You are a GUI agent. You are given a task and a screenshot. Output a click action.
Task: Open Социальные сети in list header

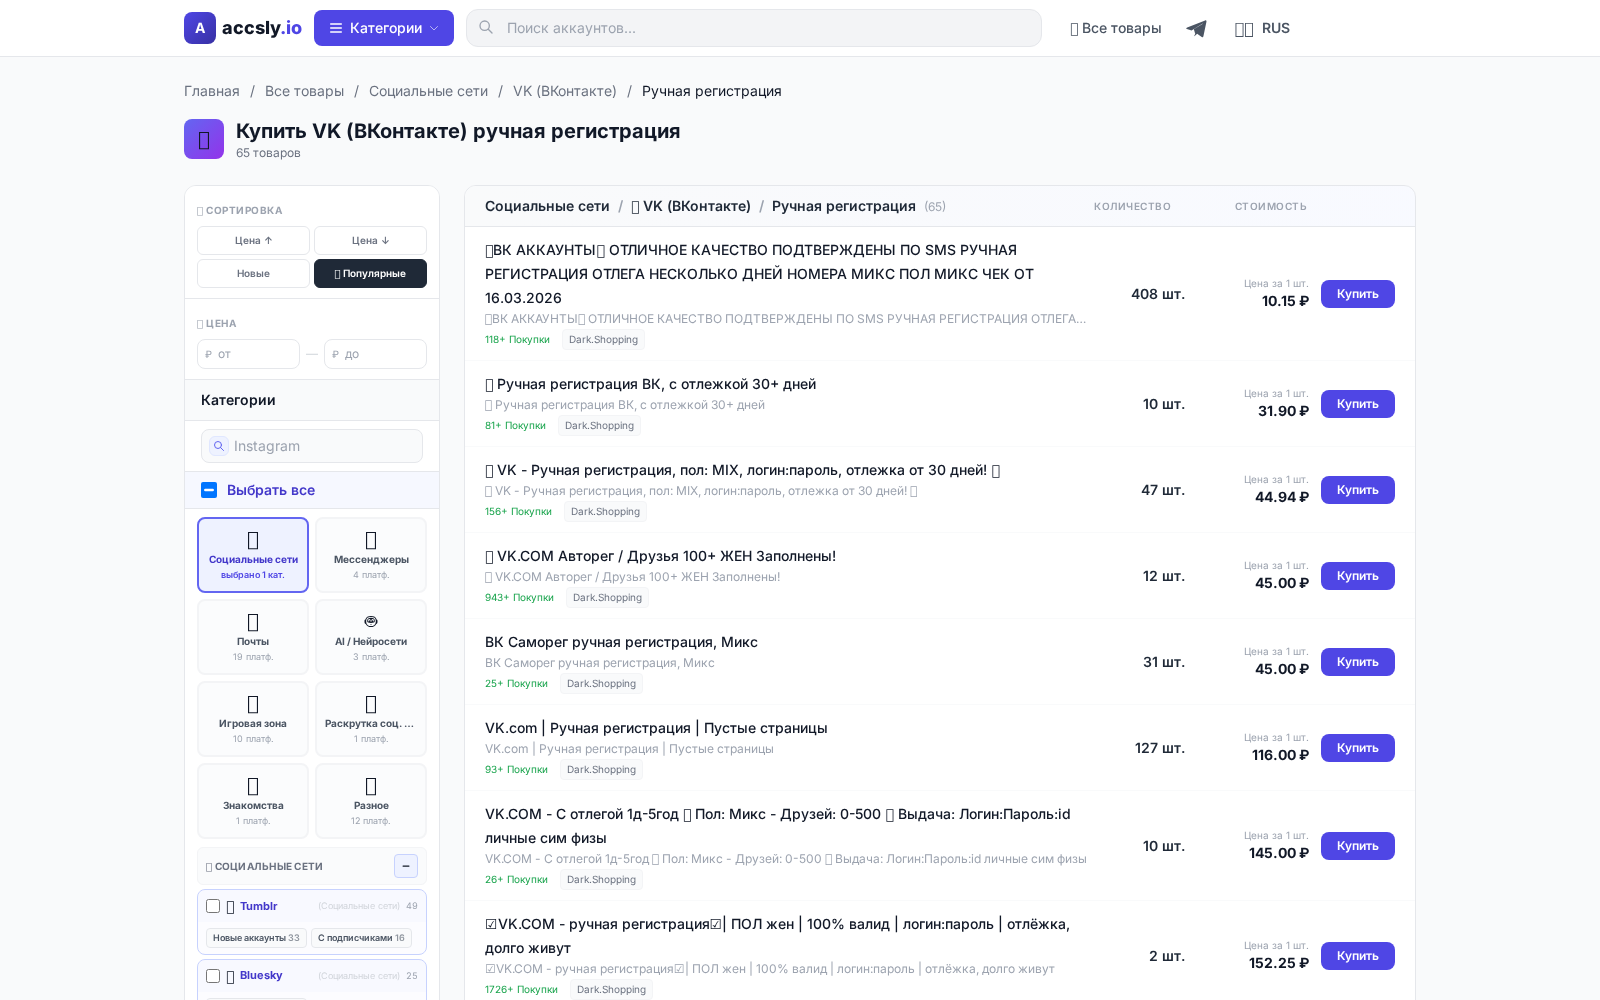pyautogui.click(x=547, y=206)
